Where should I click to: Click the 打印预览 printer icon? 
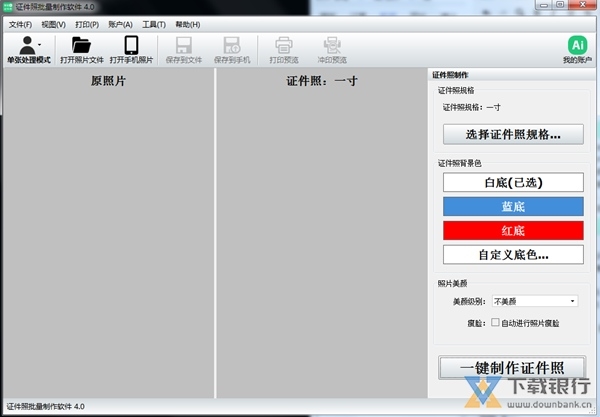point(284,45)
